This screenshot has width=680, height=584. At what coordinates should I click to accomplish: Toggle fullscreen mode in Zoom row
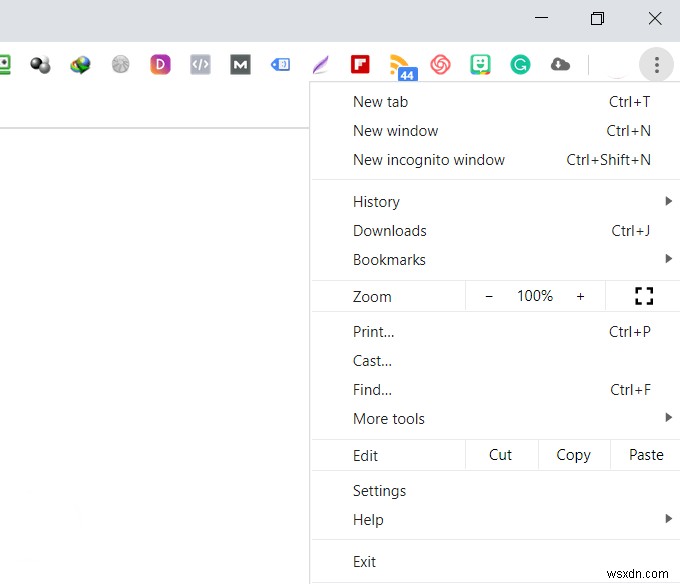point(644,296)
